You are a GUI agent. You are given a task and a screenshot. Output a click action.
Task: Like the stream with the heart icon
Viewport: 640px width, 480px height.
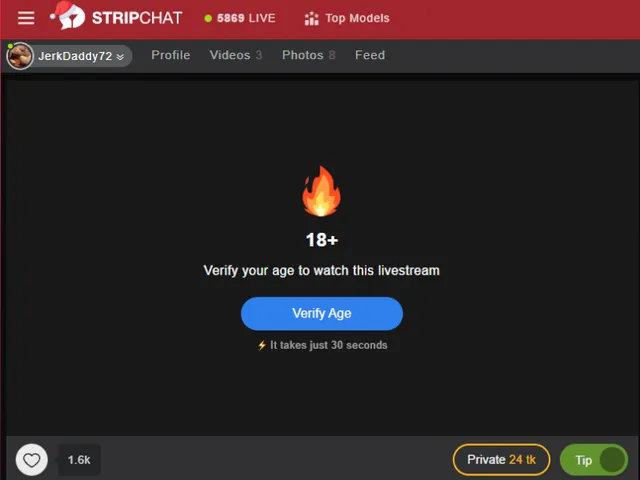point(31,460)
